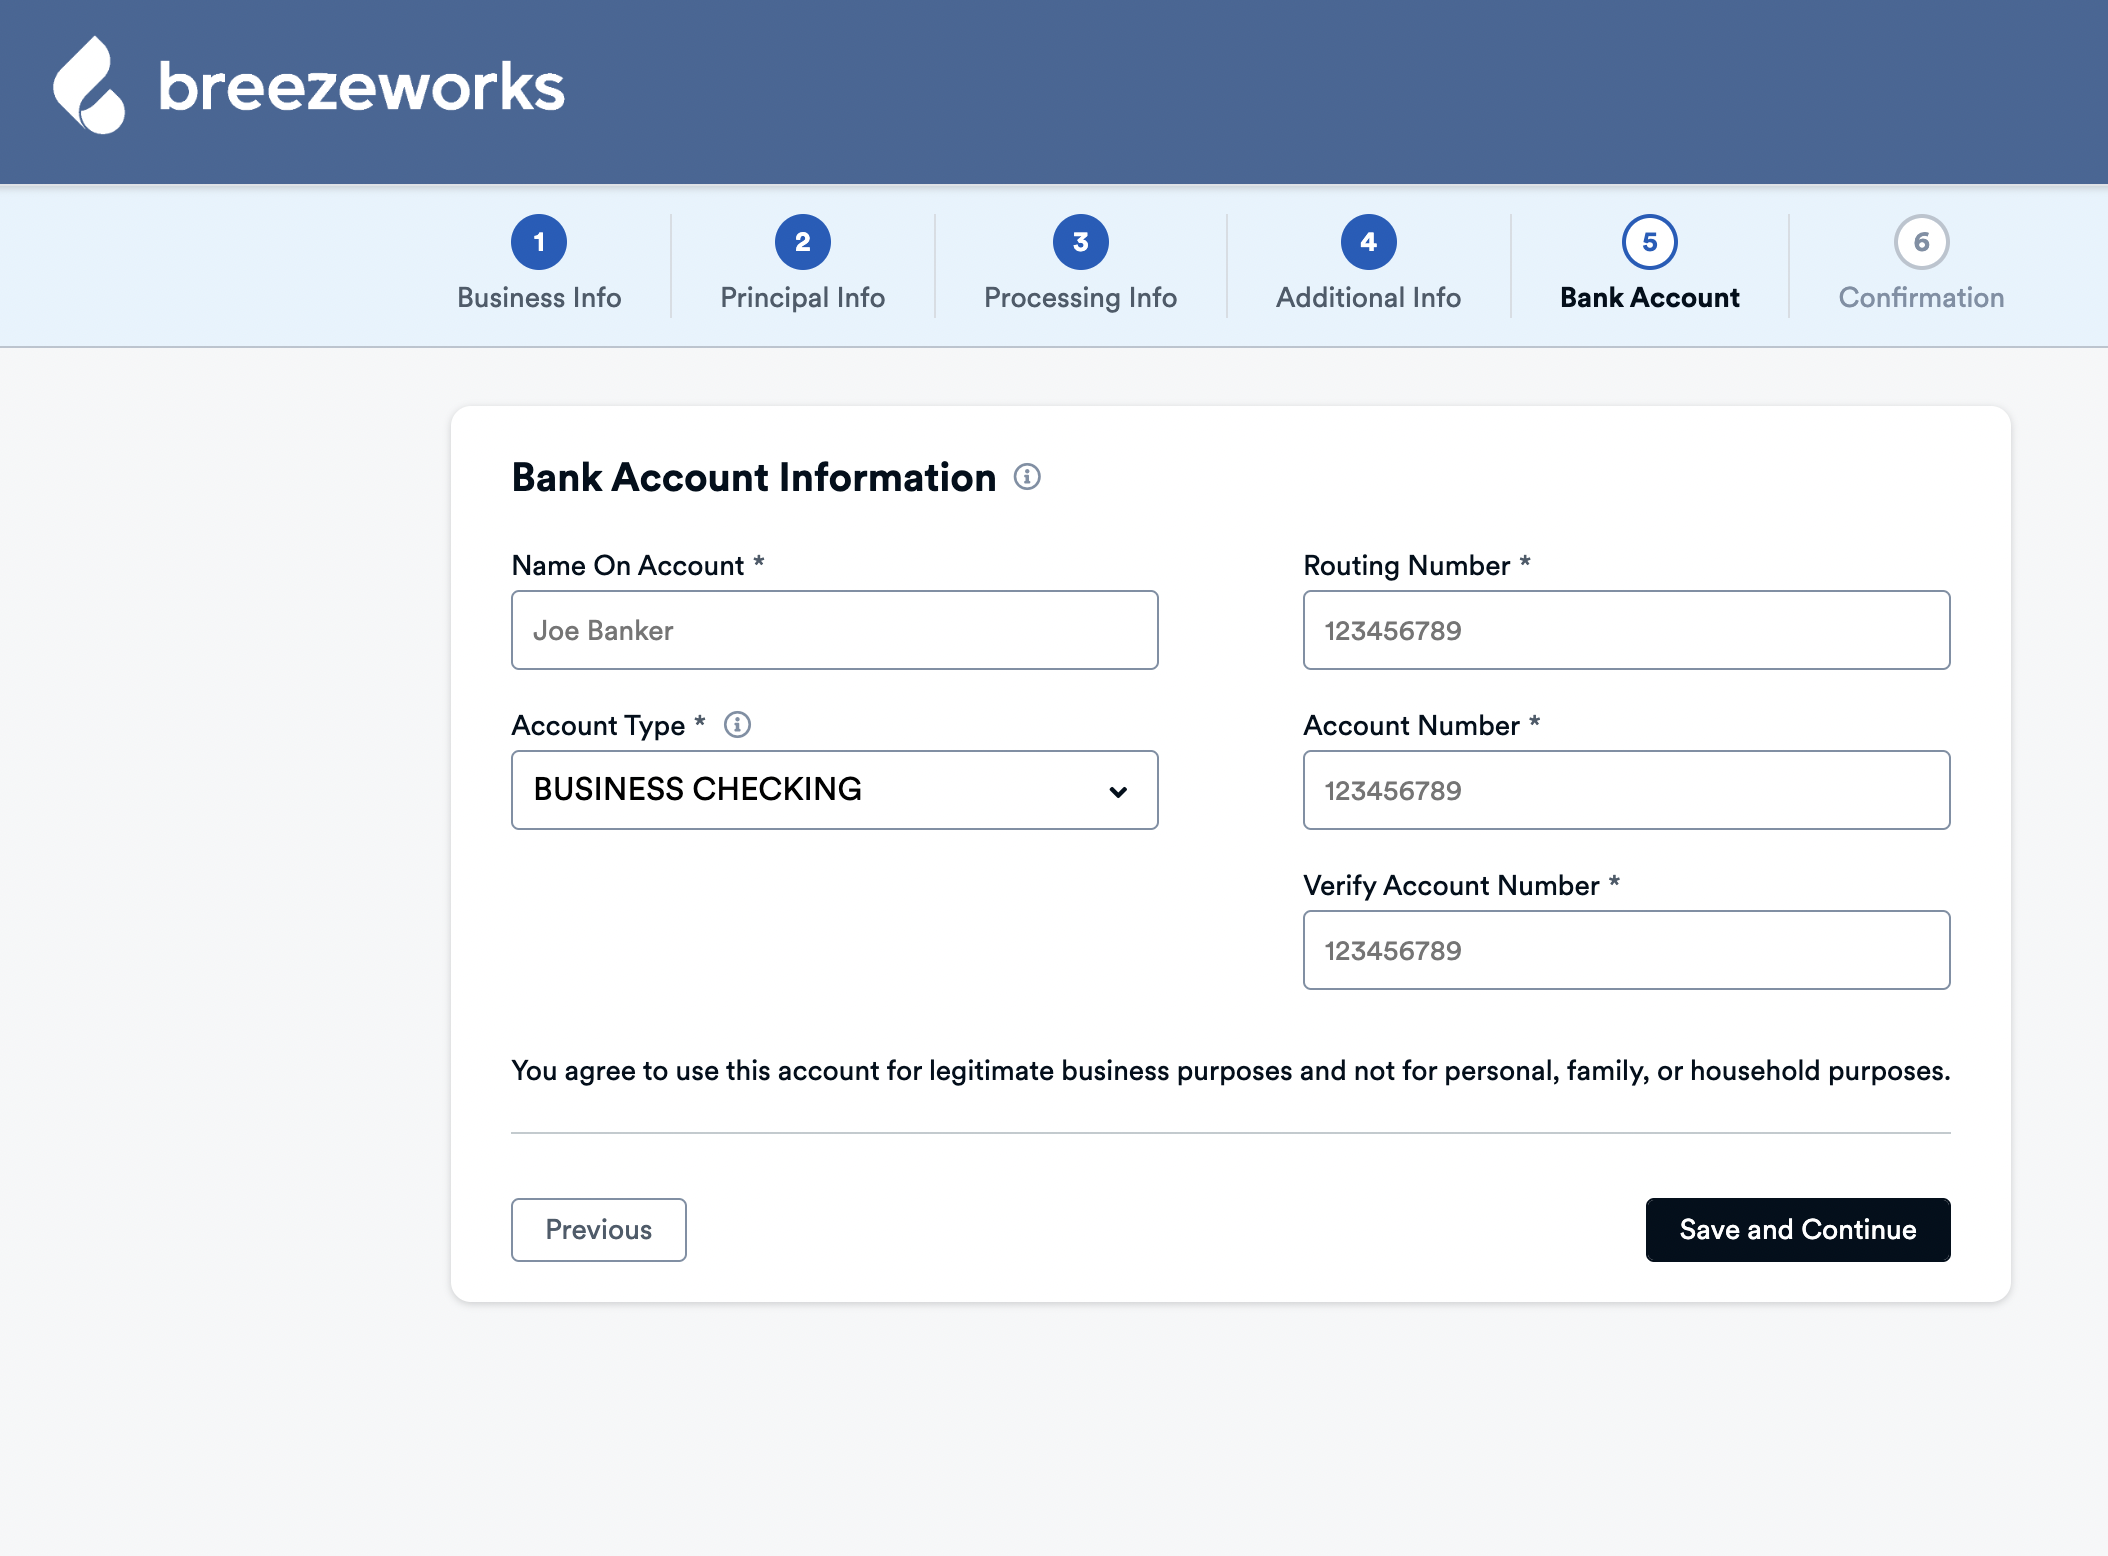Select the Confirmation step label
2108x1556 pixels.
[1922, 298]
